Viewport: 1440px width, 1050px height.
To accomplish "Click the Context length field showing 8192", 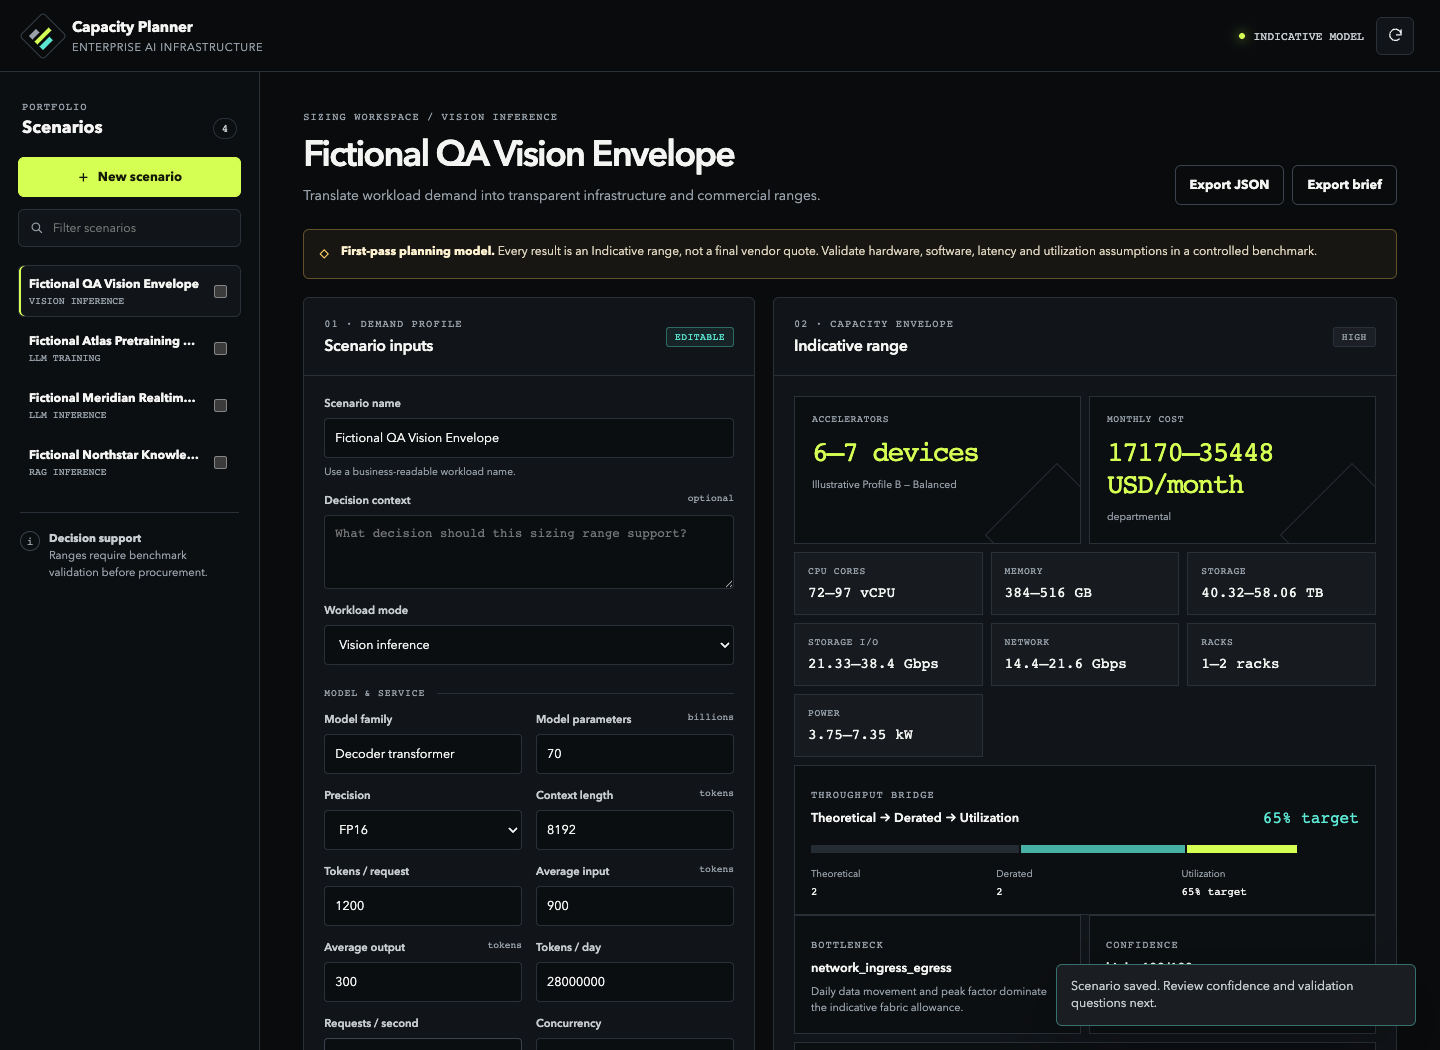I will click(635, 830).
